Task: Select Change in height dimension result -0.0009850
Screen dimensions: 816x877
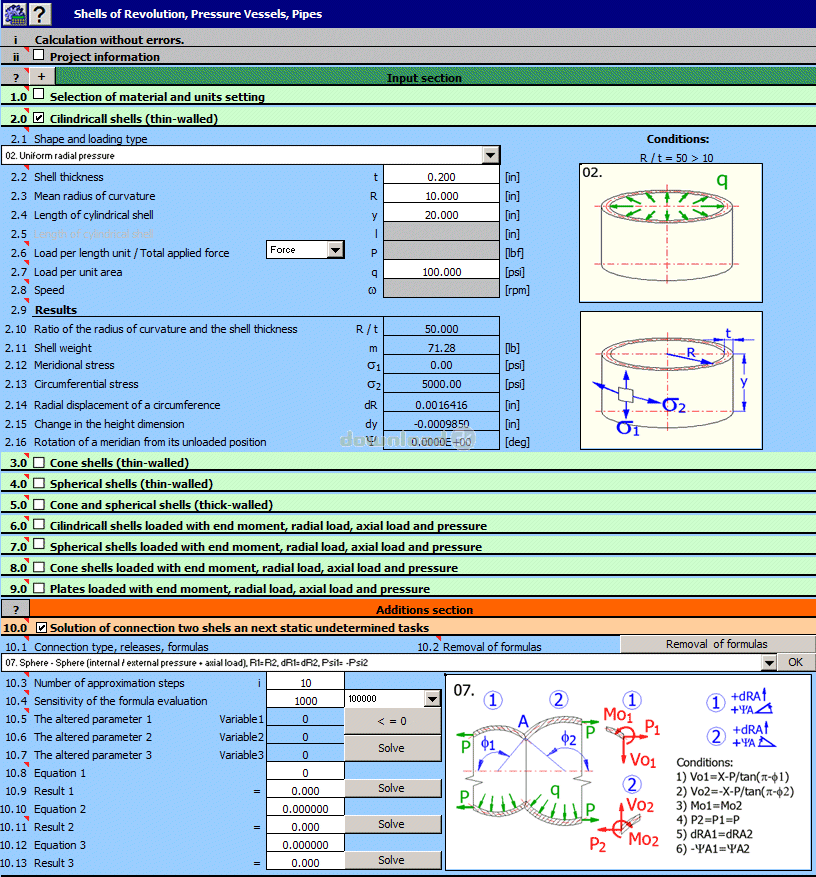Action: pos(441,424)
